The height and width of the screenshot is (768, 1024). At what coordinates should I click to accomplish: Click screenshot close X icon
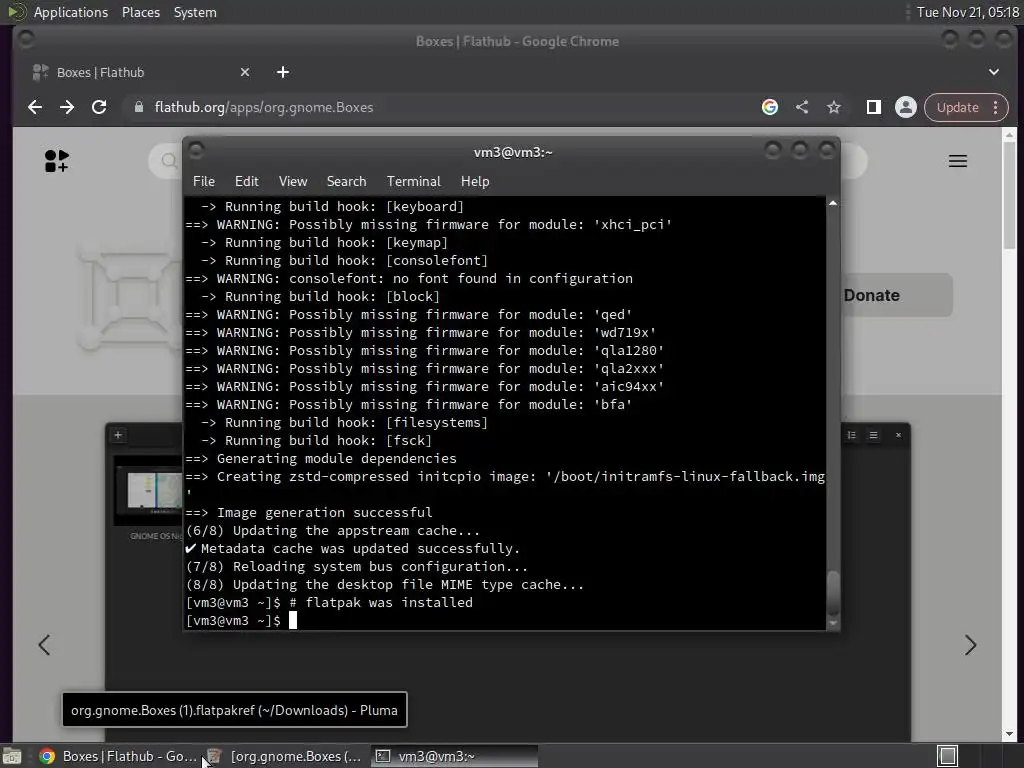click(898, 435)
